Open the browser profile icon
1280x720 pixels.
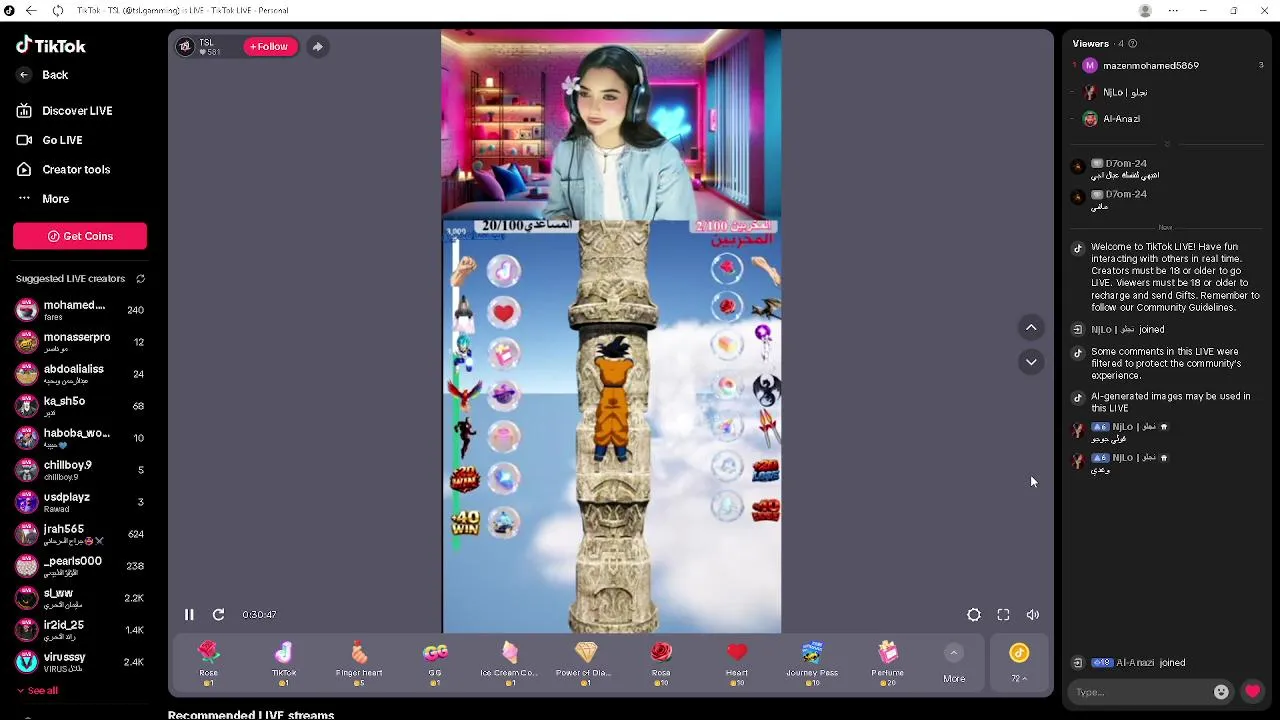(1145, 11)
